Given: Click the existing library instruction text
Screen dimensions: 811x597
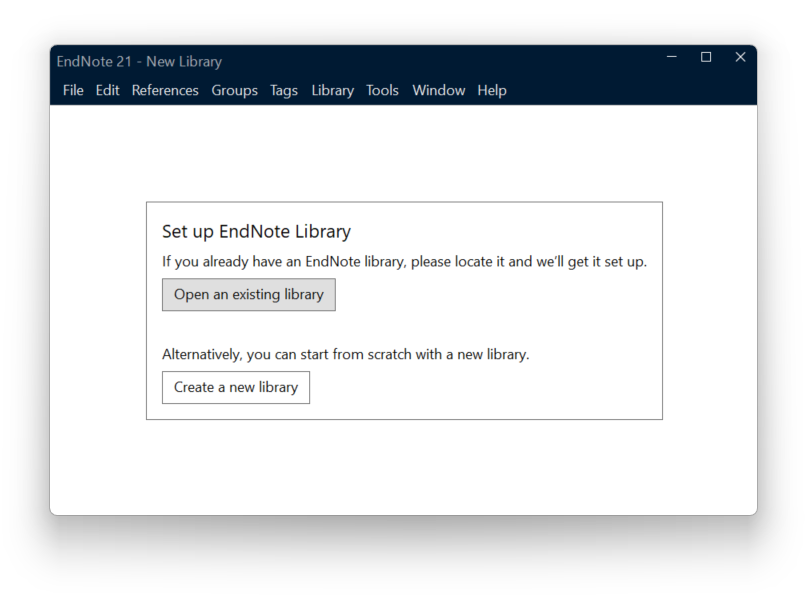Looking at the screenshot, I should 404,261.
